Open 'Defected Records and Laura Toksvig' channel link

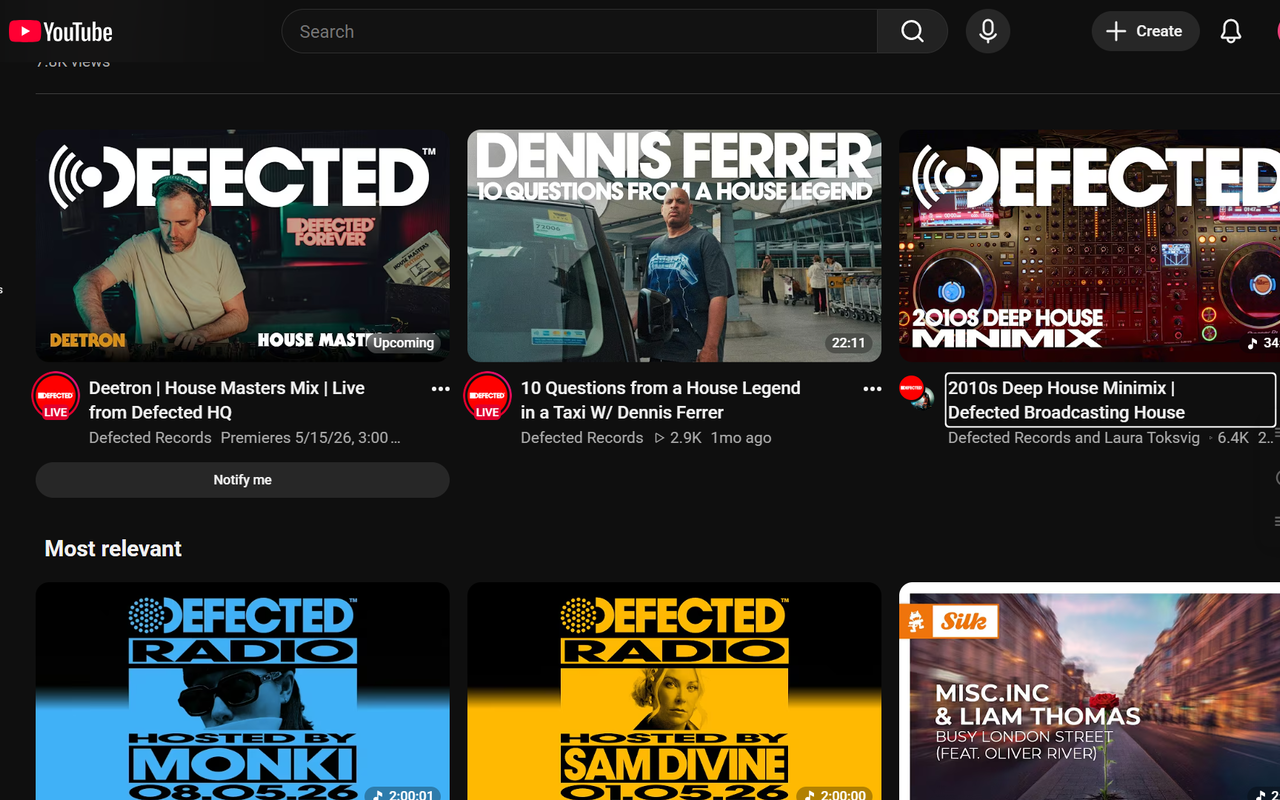[x=1074, y=438]
